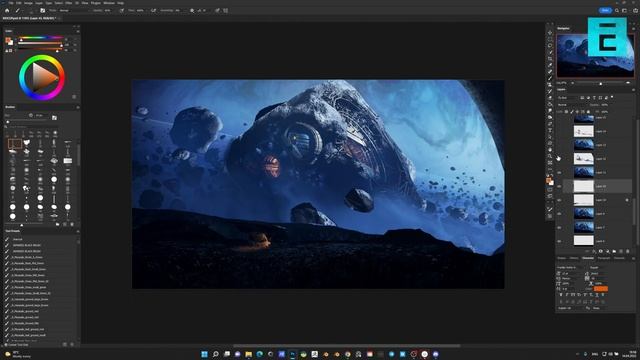Open the Image menu
The height and width of the screenshot is (360, 640).
[28, 3]
